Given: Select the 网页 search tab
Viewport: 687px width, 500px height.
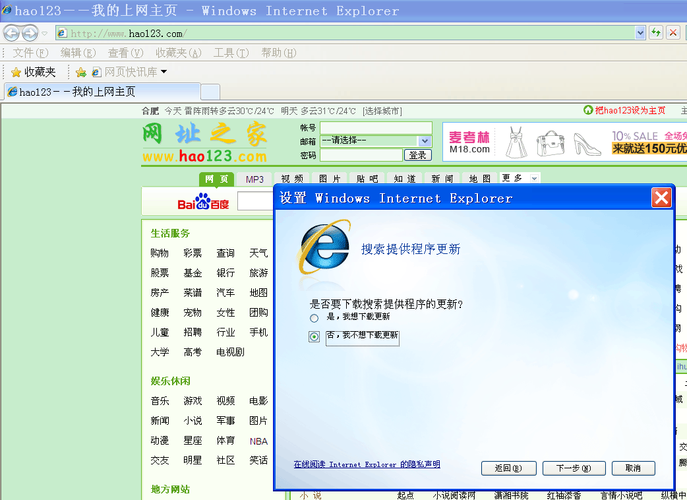Looking at the screenshot, I should [x=216, y=179].
